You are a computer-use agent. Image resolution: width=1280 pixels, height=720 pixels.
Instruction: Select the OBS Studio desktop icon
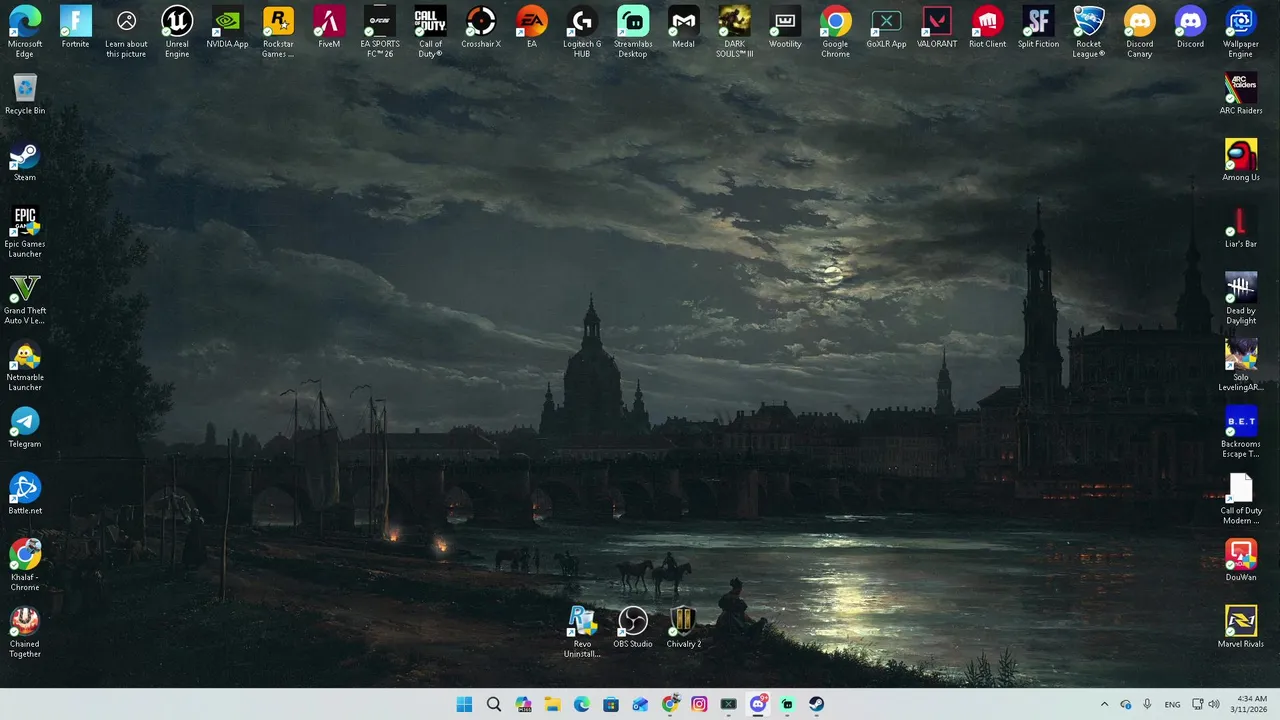click(633, 628)
